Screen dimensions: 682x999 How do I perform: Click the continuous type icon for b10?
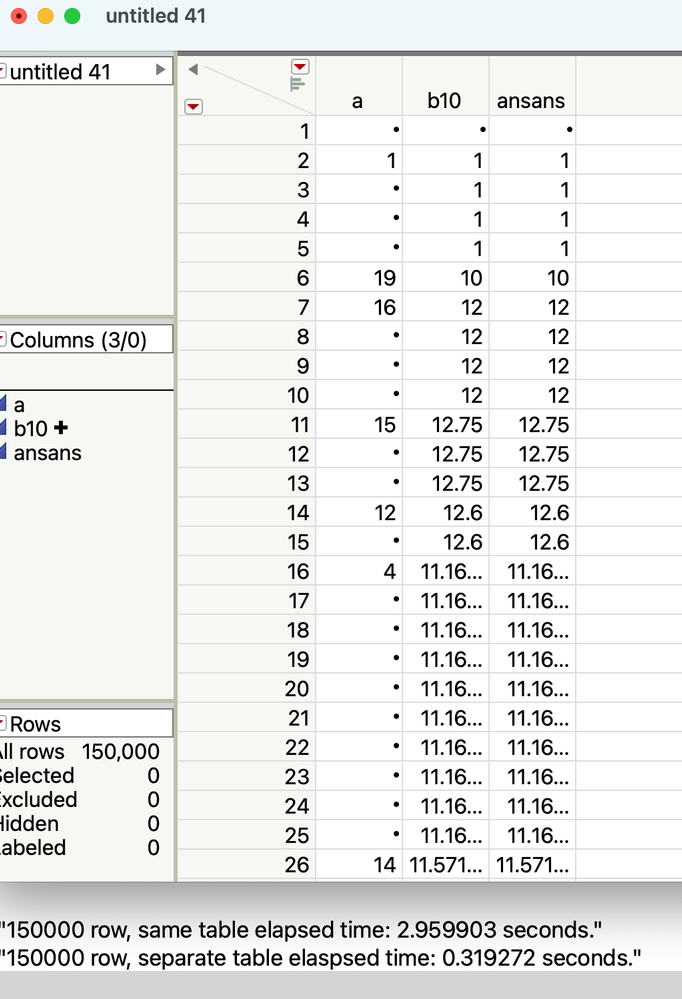[3, 429]
